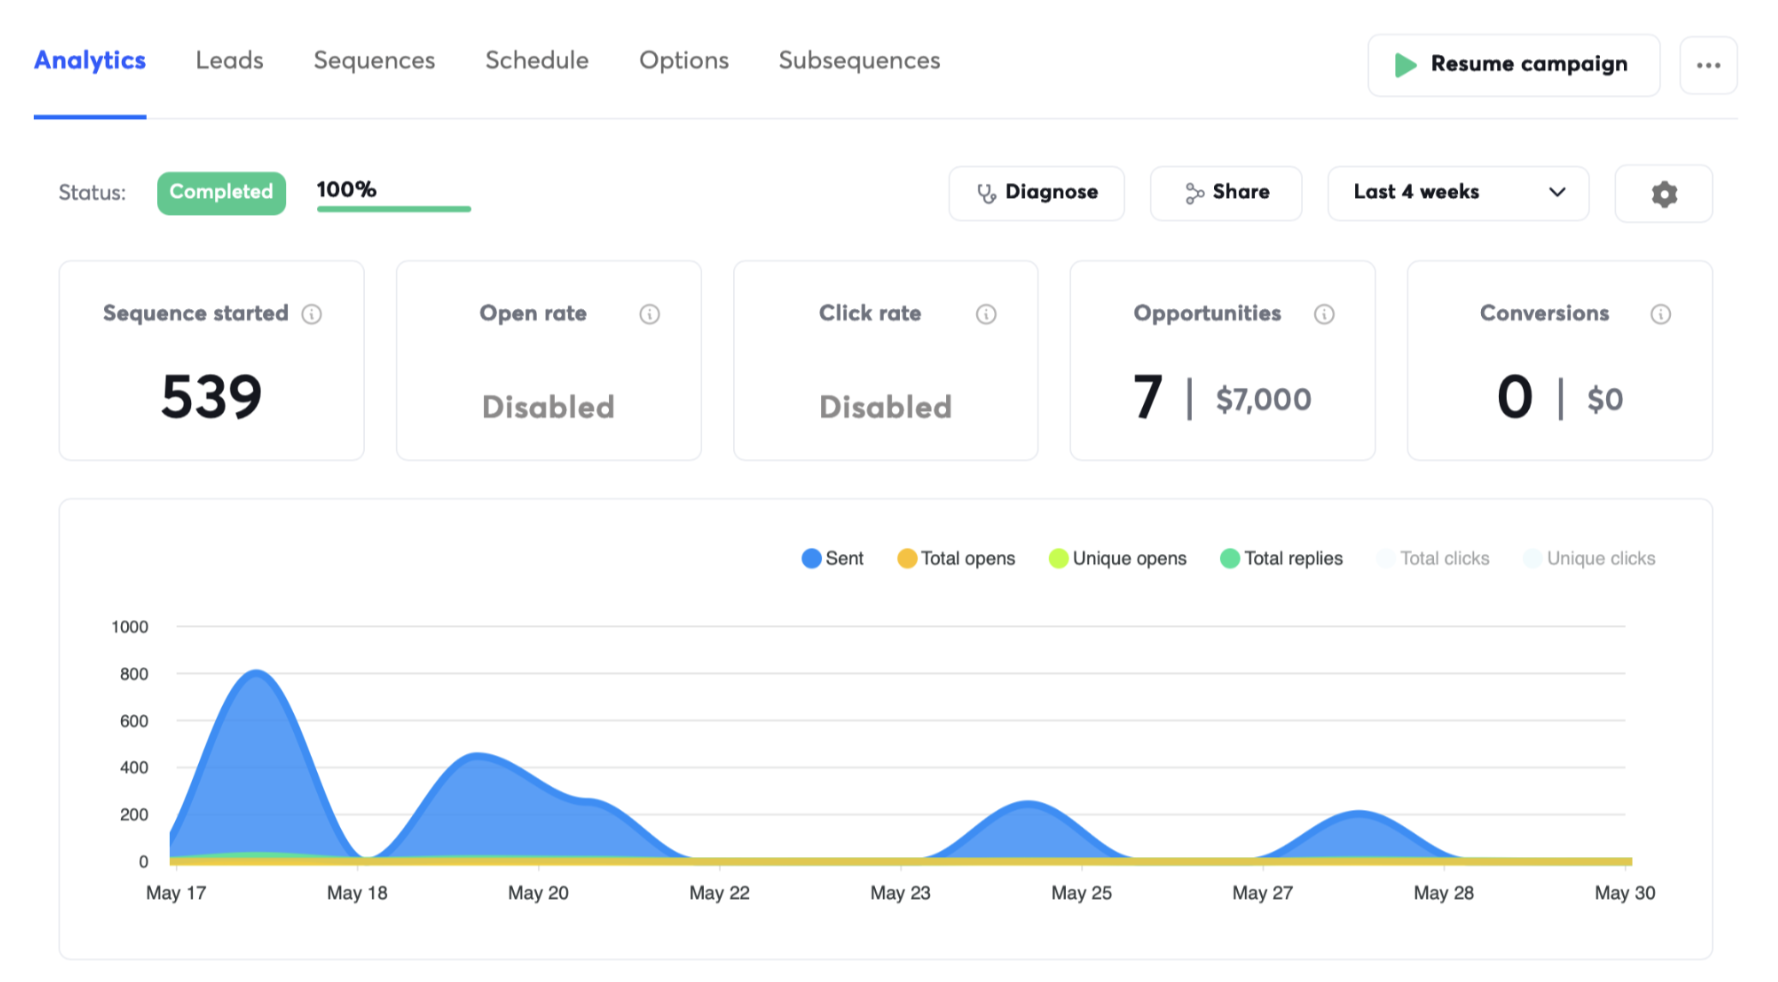The width and height of the screenshot is (1778, 982).
Task: Click the May 30 axis label
Action: coord(1625,893)
